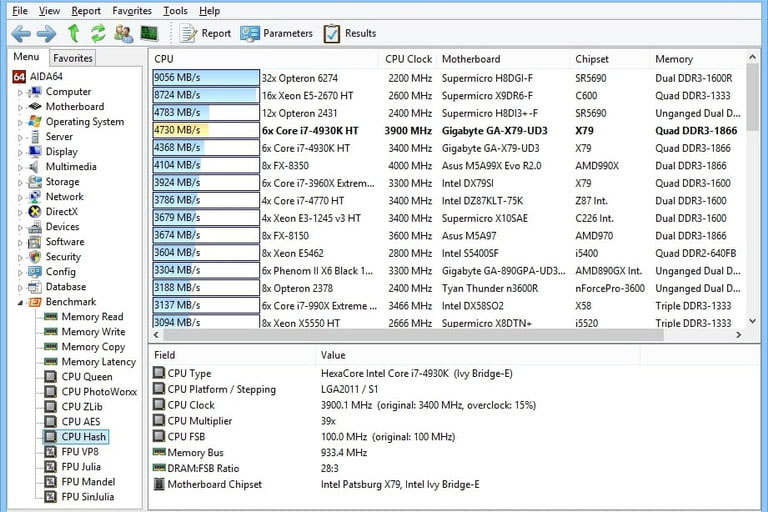Click the FPU Julia benchmark icon
Viewport: 768px width, 512px height.
click(x=50, y=467)
